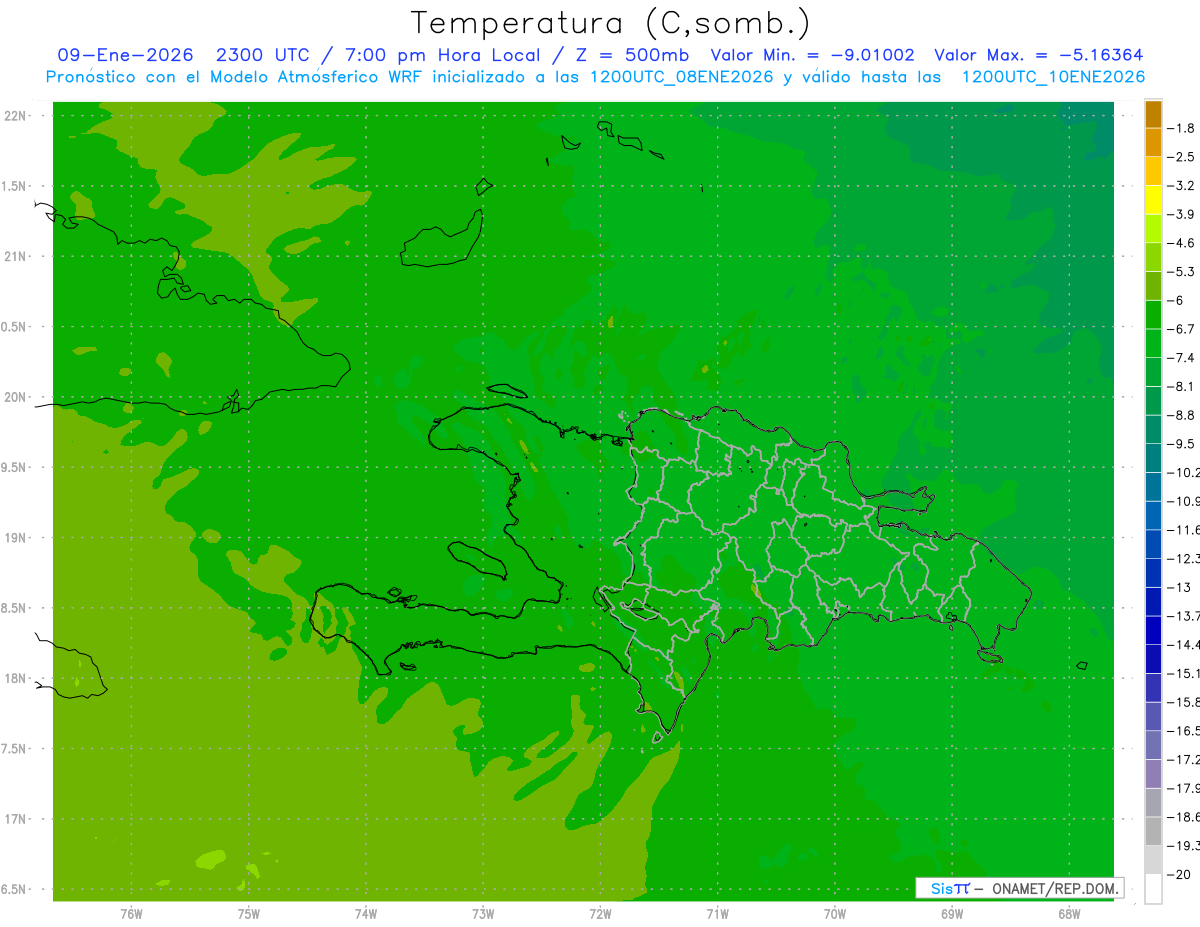Click the "-6.7" colorbar value
Viewport: 1200px width, 927px height.
1181,329
